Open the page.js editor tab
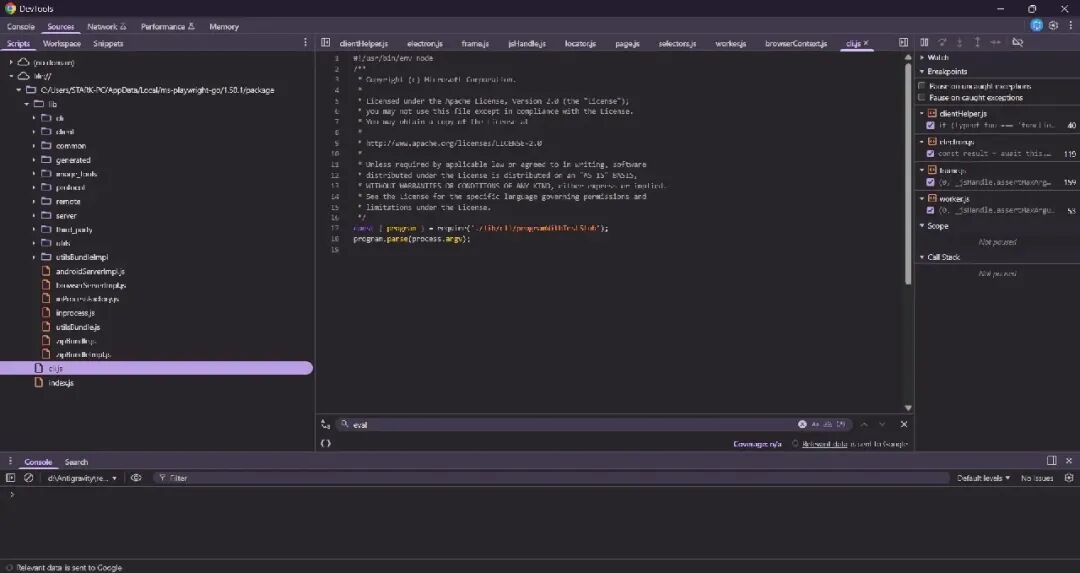Image resolution: width=1080 pixels, height=573 pixels. 627,43
